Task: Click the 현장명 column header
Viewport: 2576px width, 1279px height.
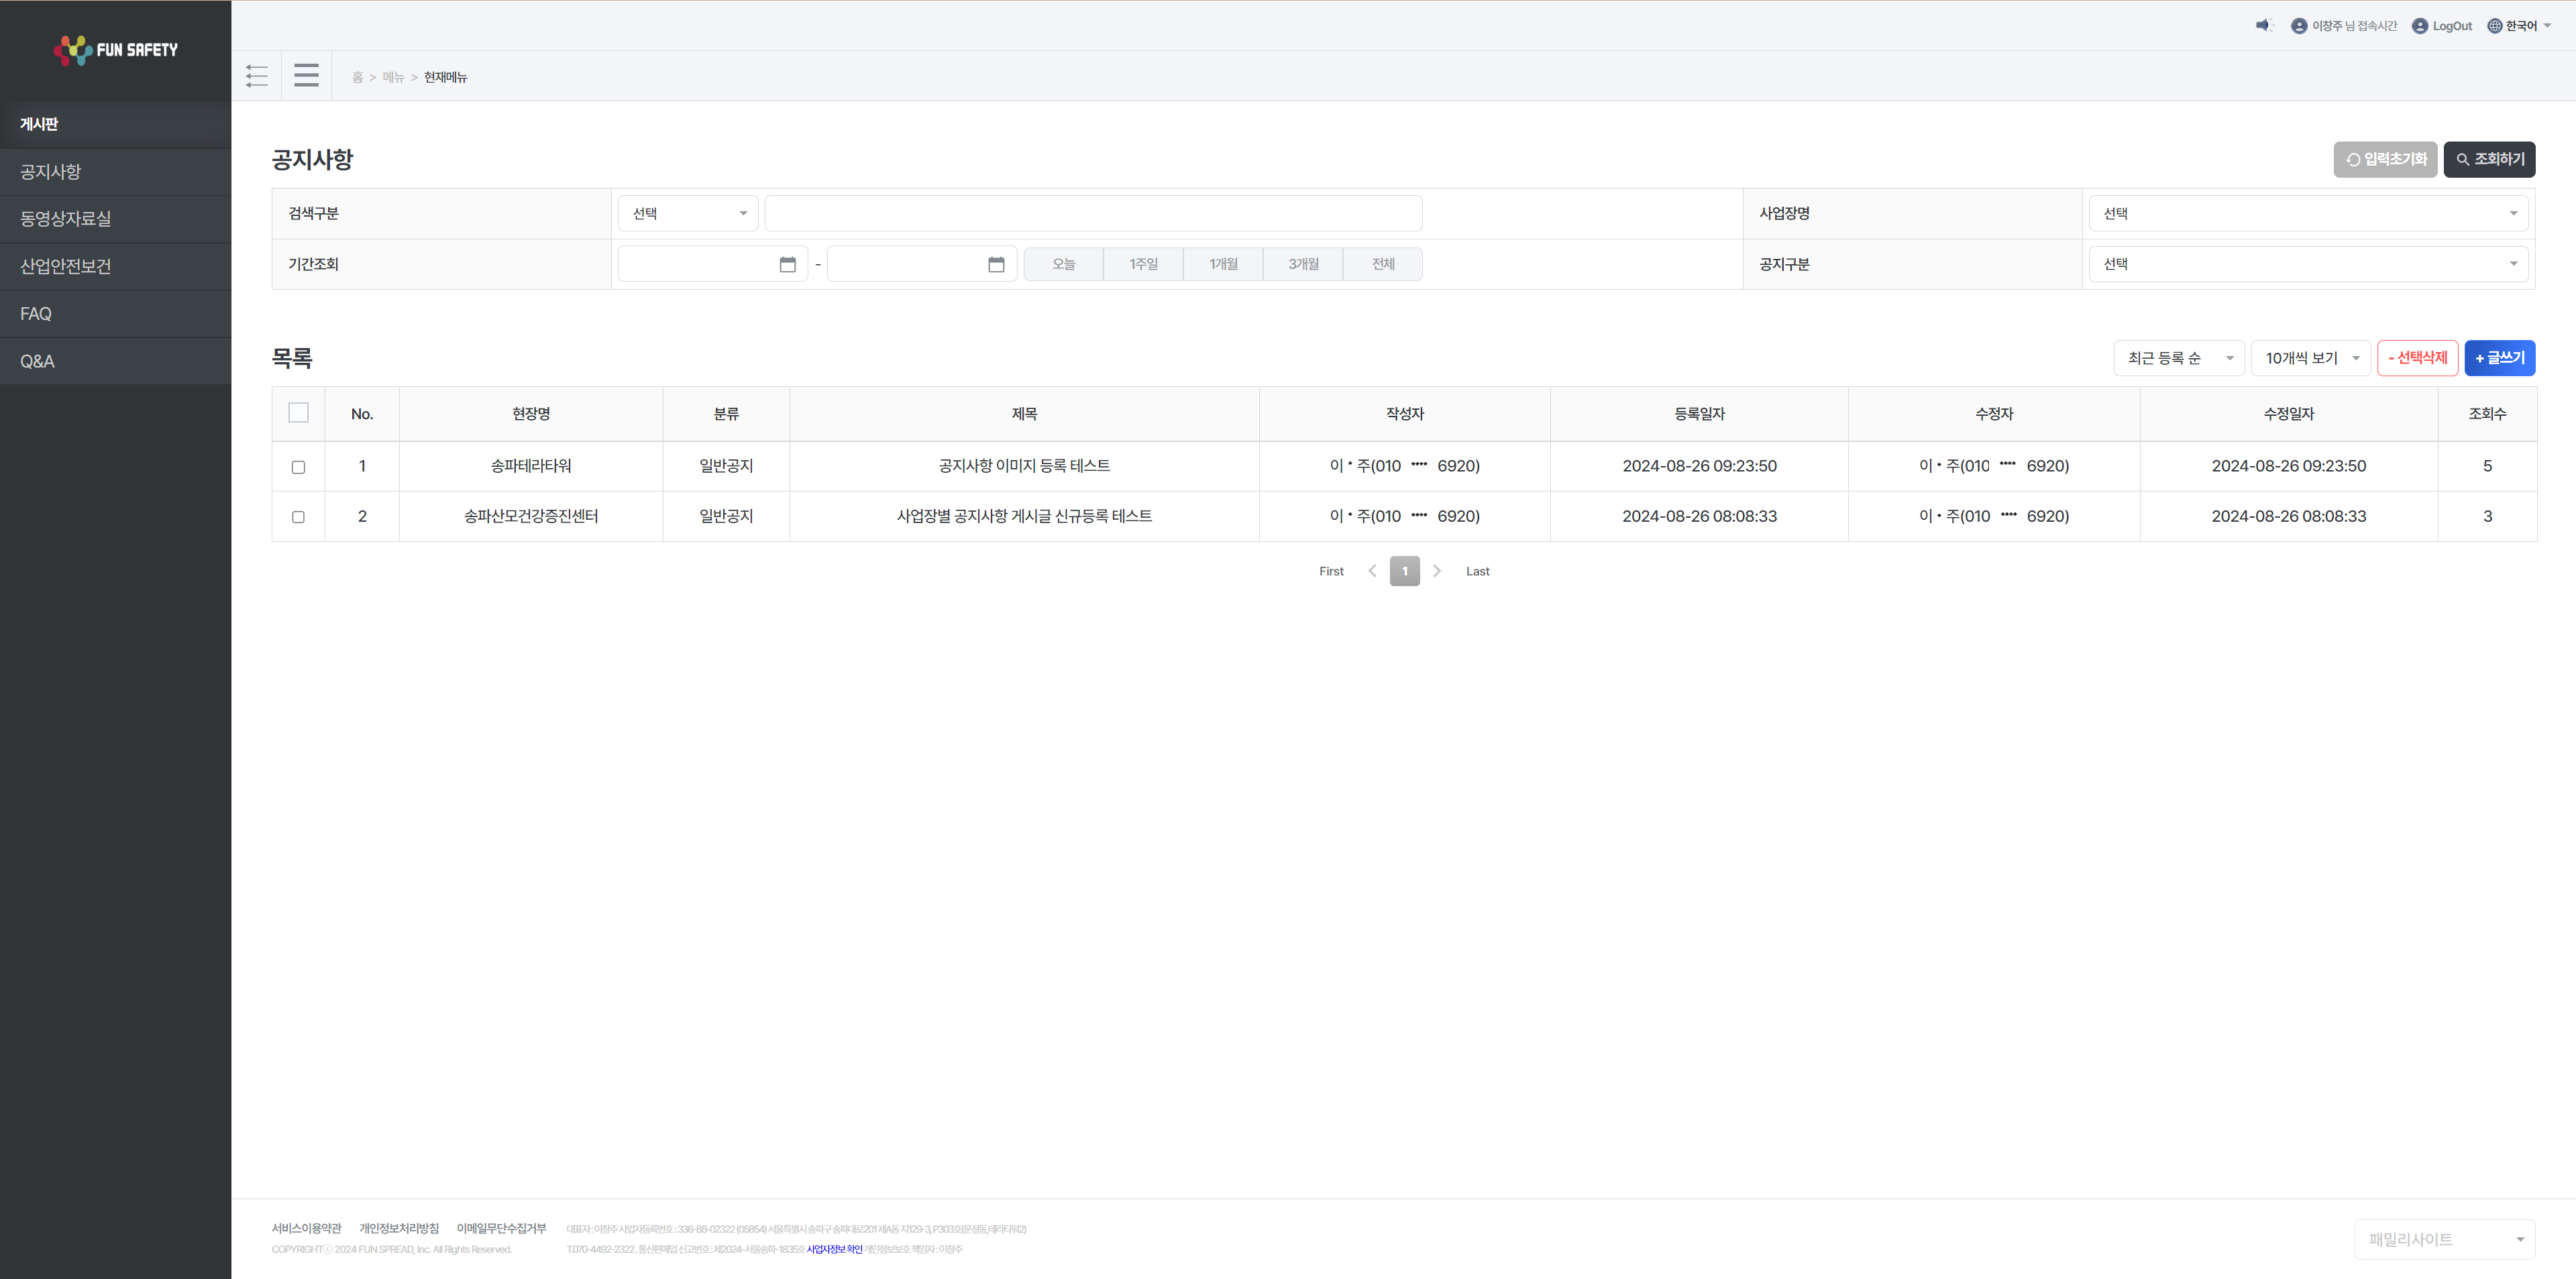Action: coord(531,414)
